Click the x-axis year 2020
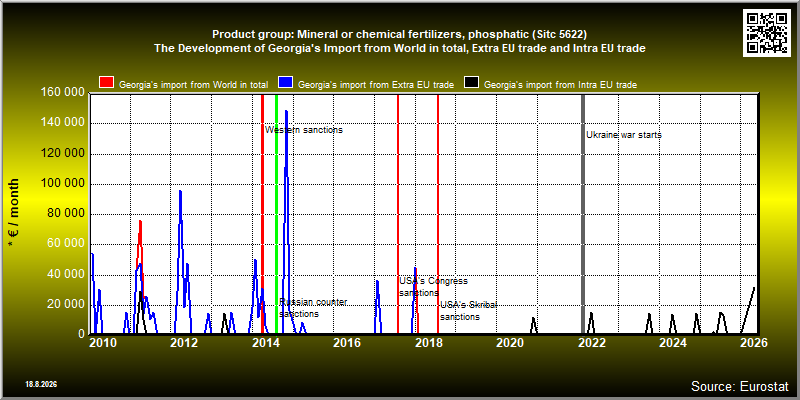800x400 pixels. pyautogui.click(x=510, y=343)
